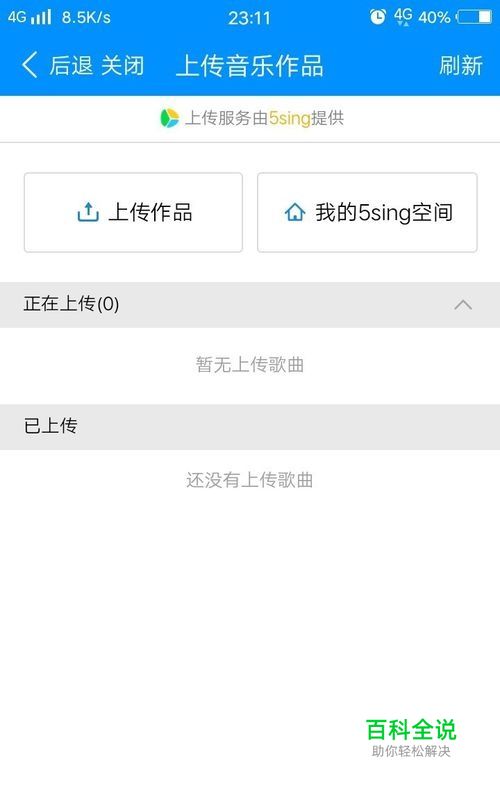Tap the right-side 4G data network icon
Screen dimensions: 500x790
(x=403, y=17)
